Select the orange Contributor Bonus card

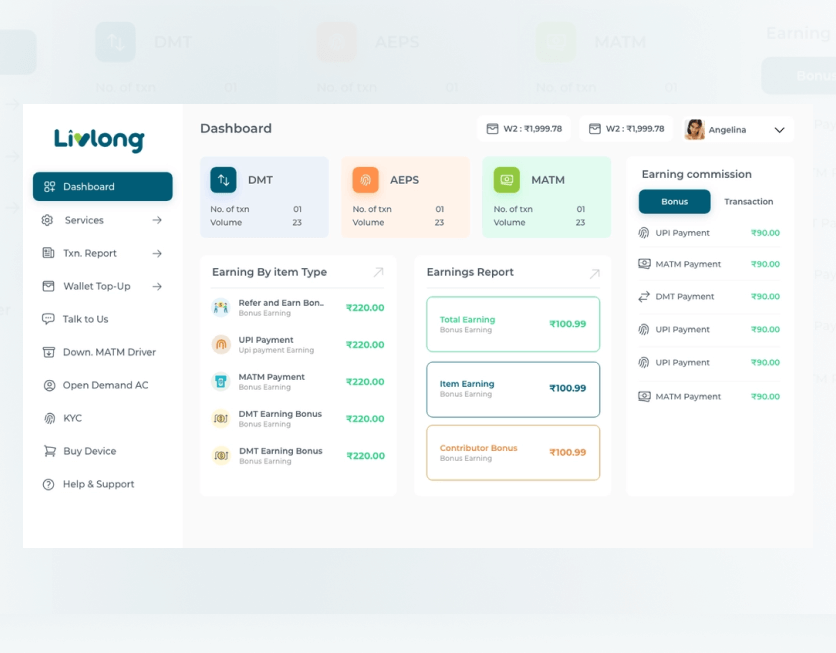pos(513,452)
